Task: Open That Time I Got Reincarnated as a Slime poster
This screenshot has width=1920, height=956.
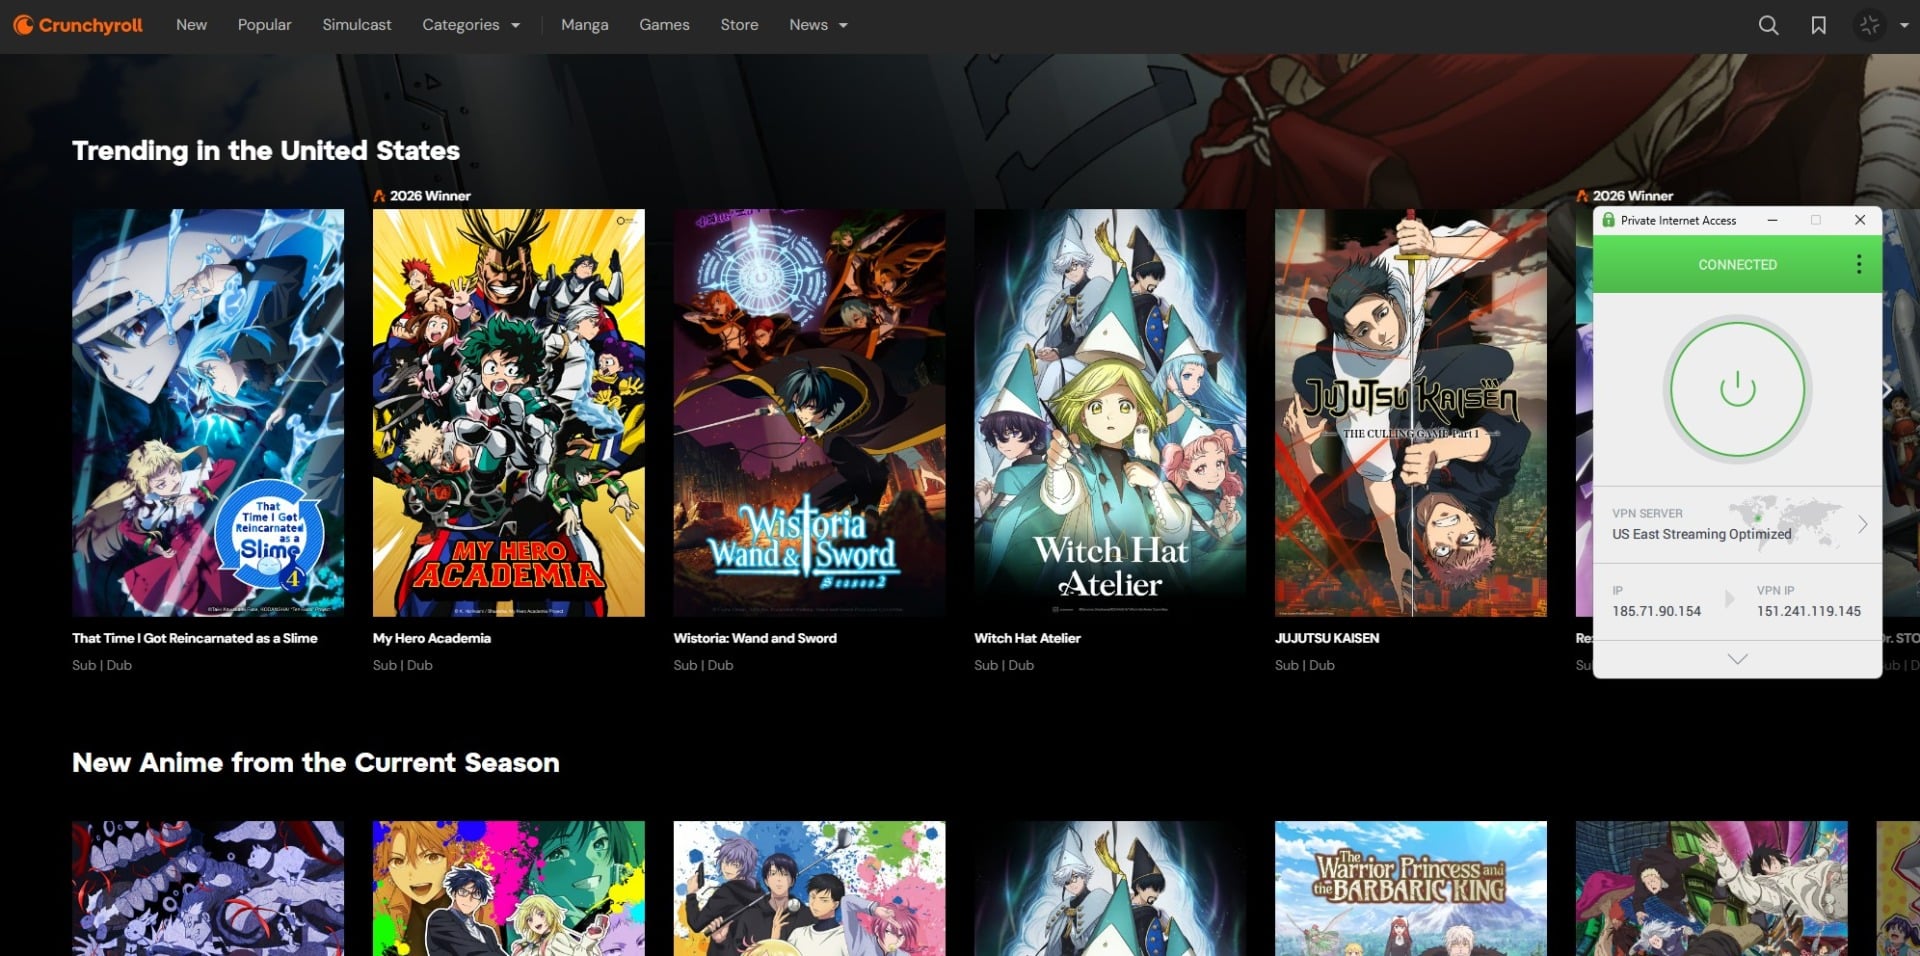Action: pyautogui.click(x=208, y=412)
